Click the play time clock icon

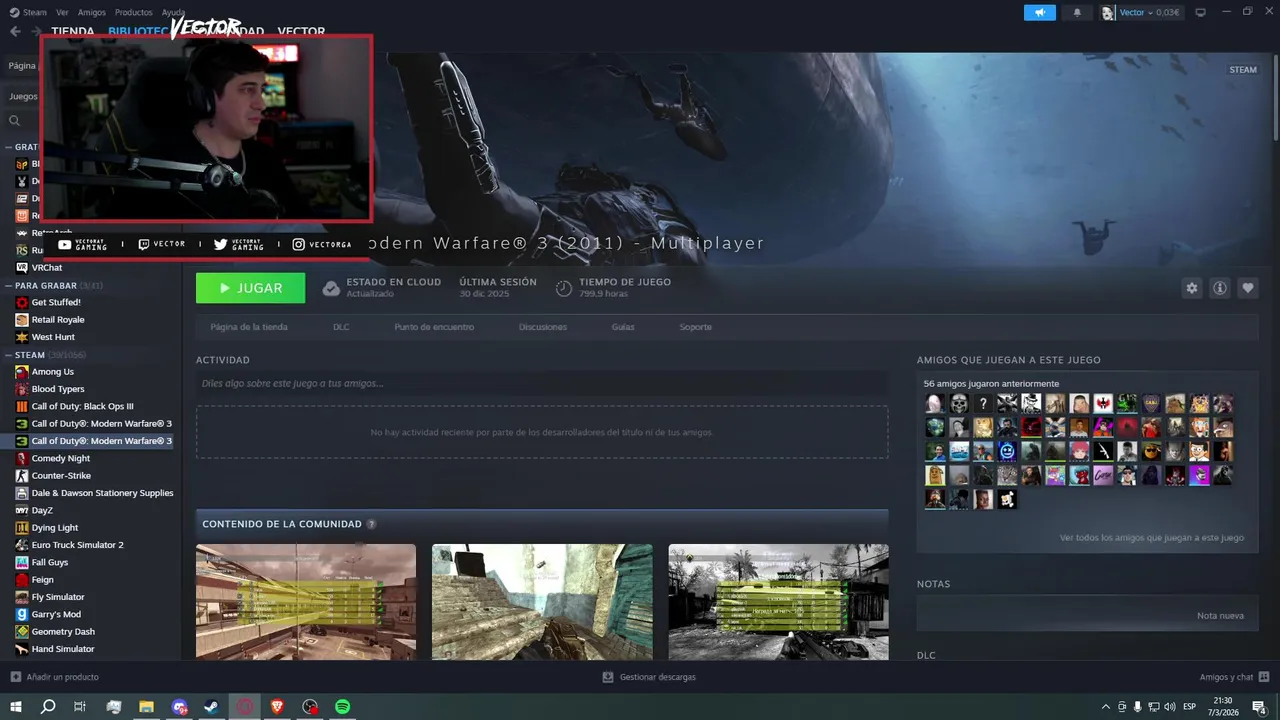pyautogui.click(x=564, y=288)
